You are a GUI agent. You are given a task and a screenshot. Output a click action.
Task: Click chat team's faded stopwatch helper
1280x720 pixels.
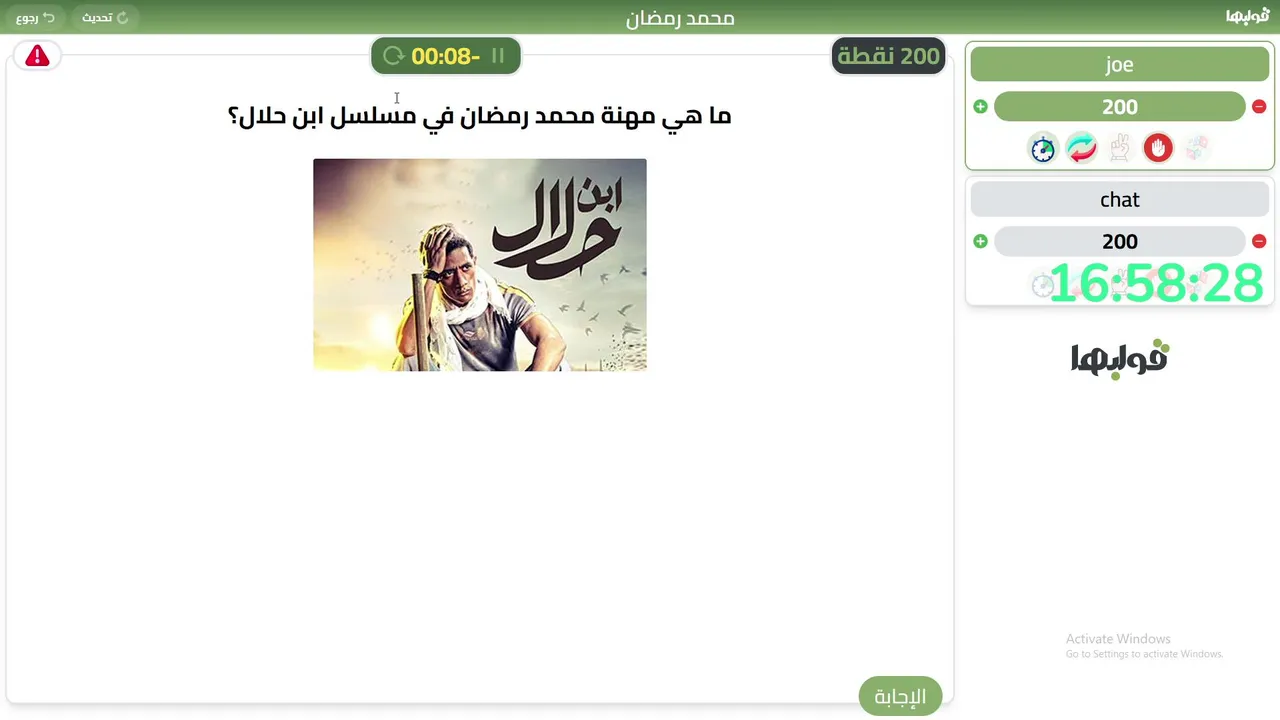tap(1043, 285)
